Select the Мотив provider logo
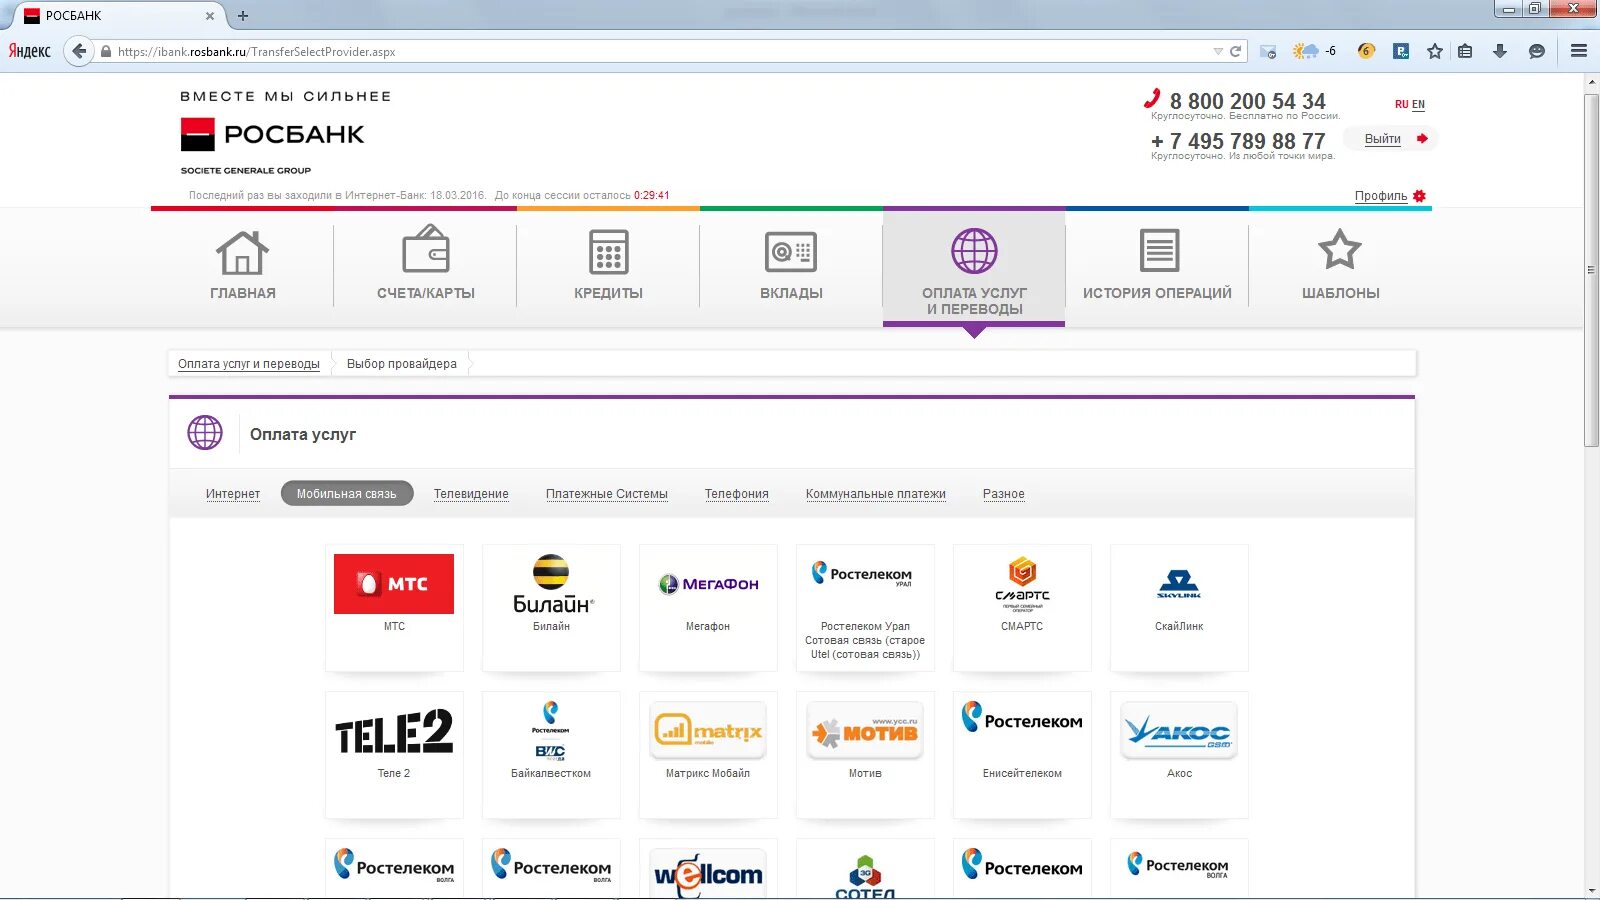The width and height of the screenshot is (1600, 900). (x=865, y=731)
